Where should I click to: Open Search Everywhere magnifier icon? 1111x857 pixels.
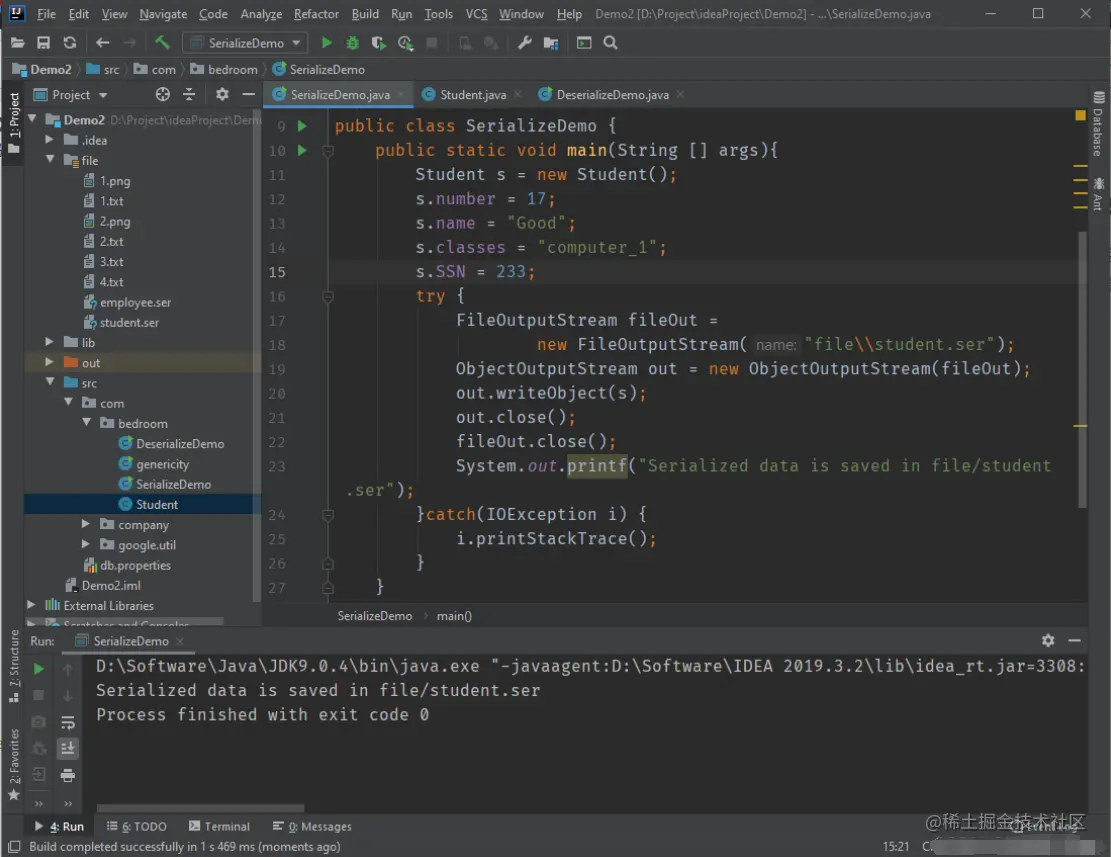tap(611, 43)
